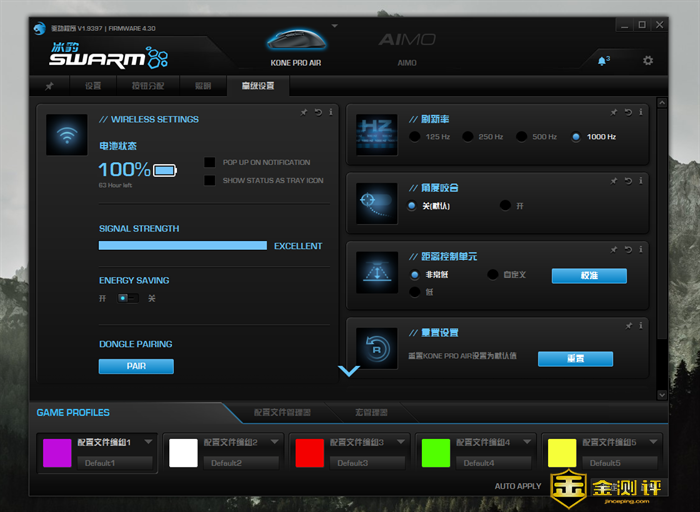
Task: Click the green profile 4 color swatch
Action: point(435,452)
